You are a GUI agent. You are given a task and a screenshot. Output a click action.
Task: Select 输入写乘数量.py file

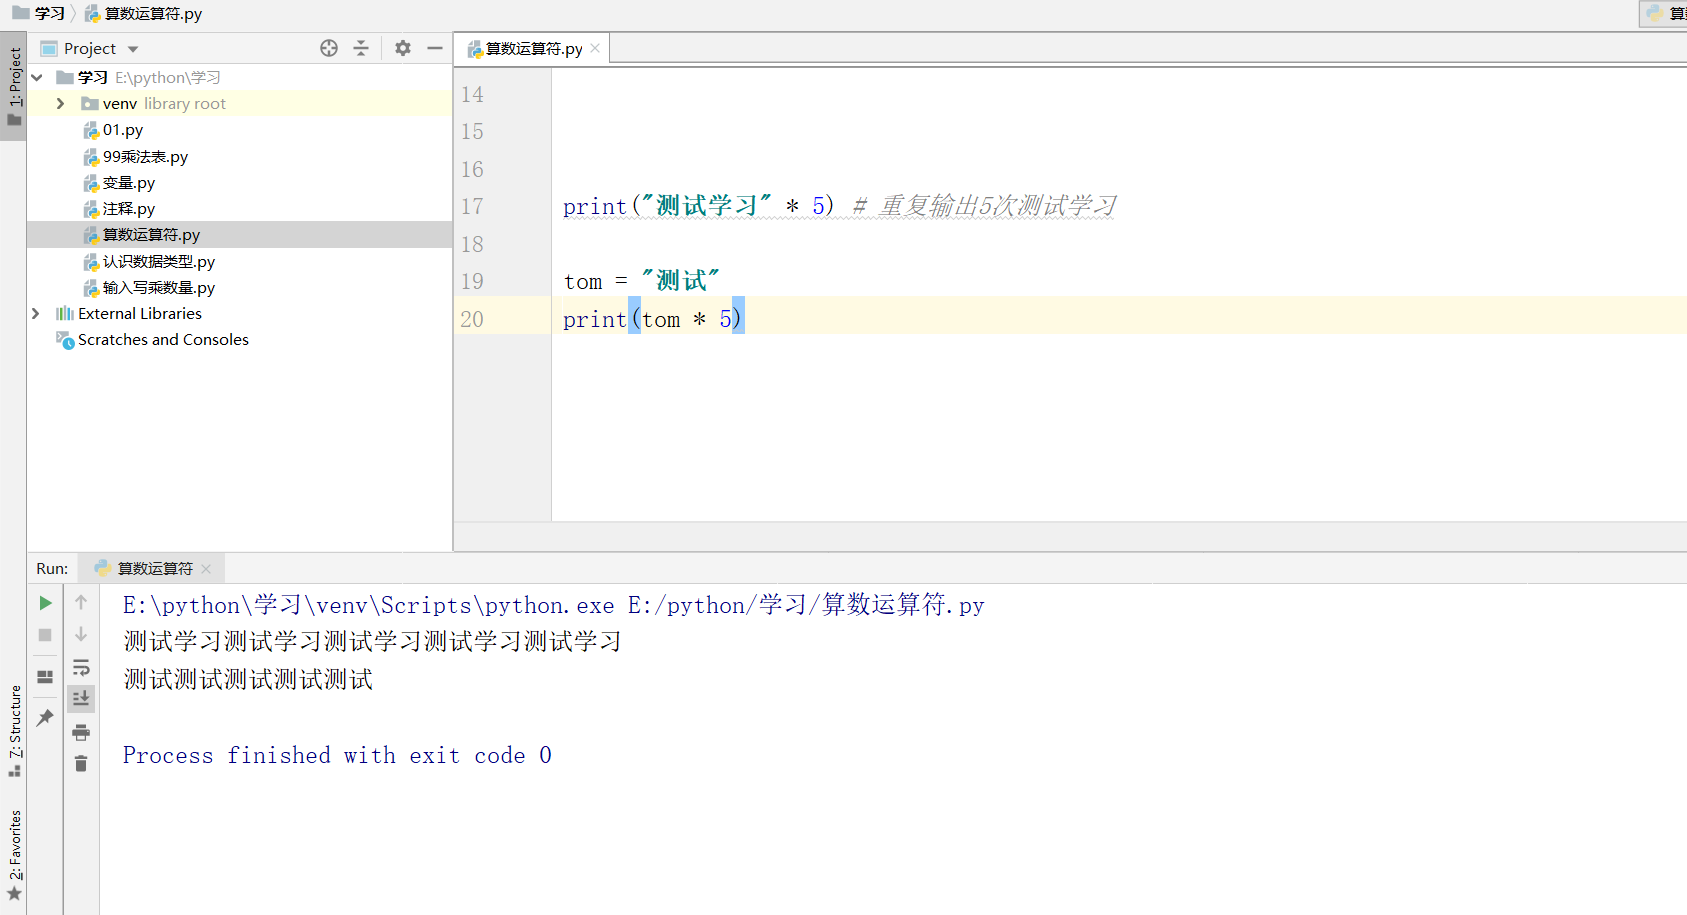coord(158,288)
